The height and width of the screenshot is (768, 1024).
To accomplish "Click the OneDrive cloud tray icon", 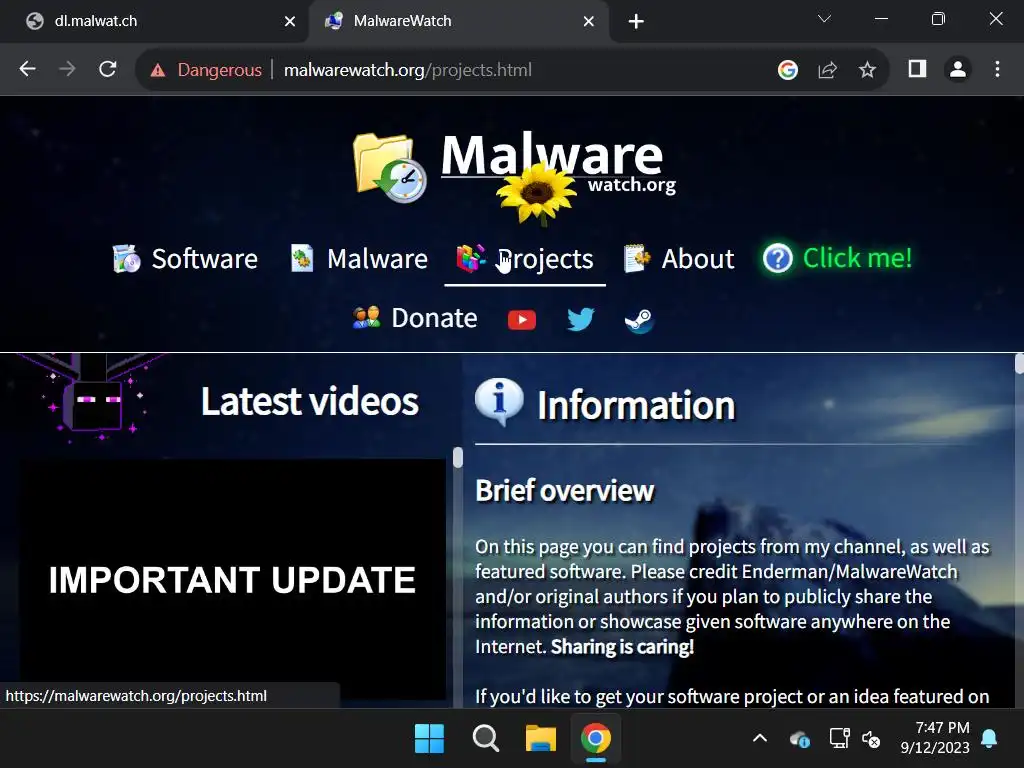I will point(800,739).
